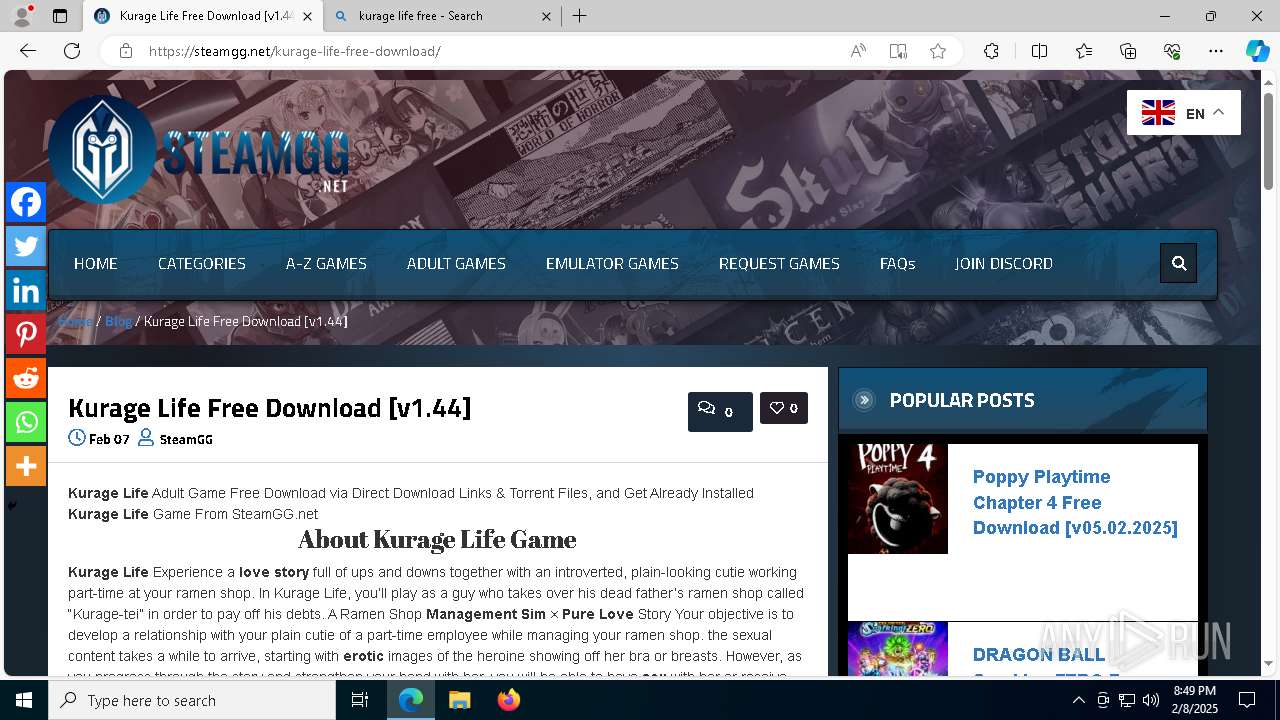
Task: Open volume control in tray
Action: click(x=1151, y=700)
